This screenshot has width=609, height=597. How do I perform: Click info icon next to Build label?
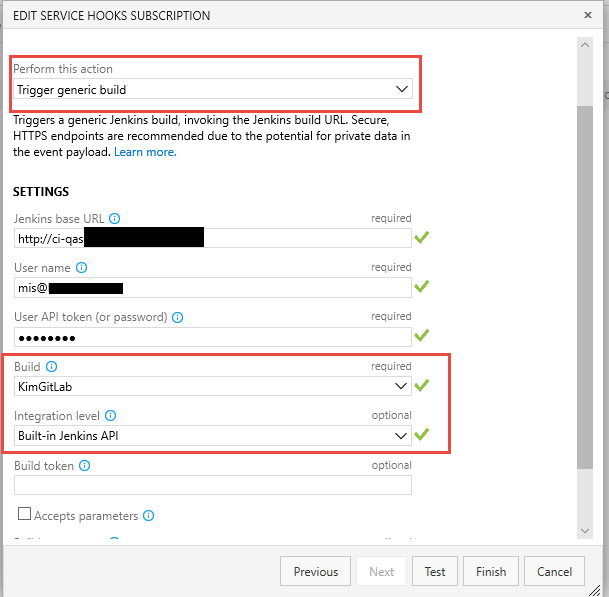(x=51, y=367)
